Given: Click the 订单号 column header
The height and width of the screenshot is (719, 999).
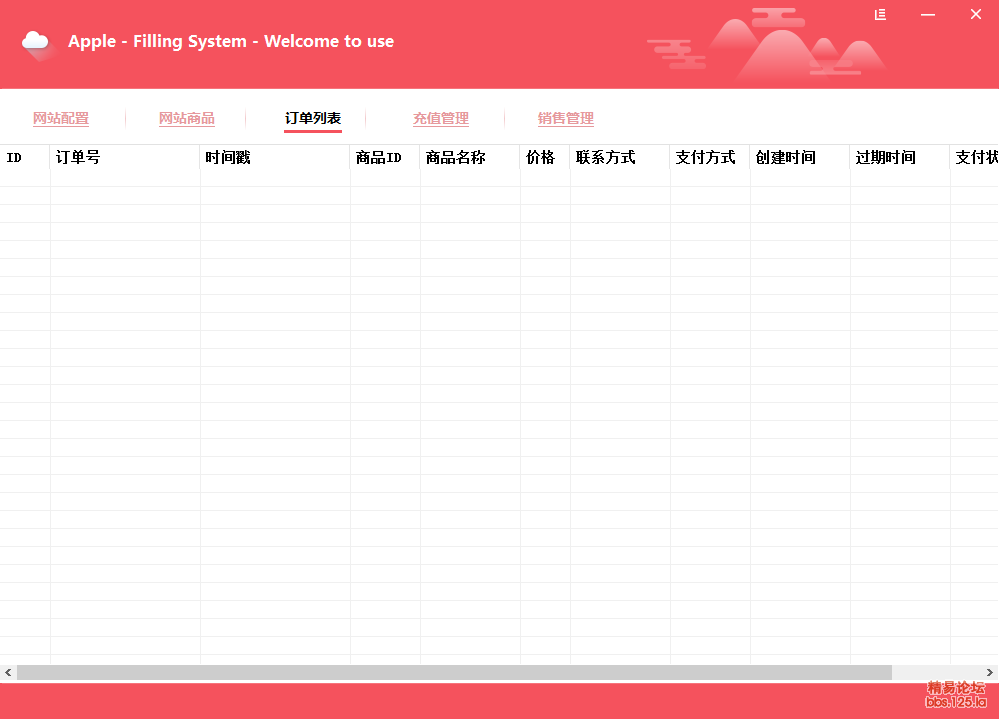Looking at the screenshot, I should [x=124, y=158].
